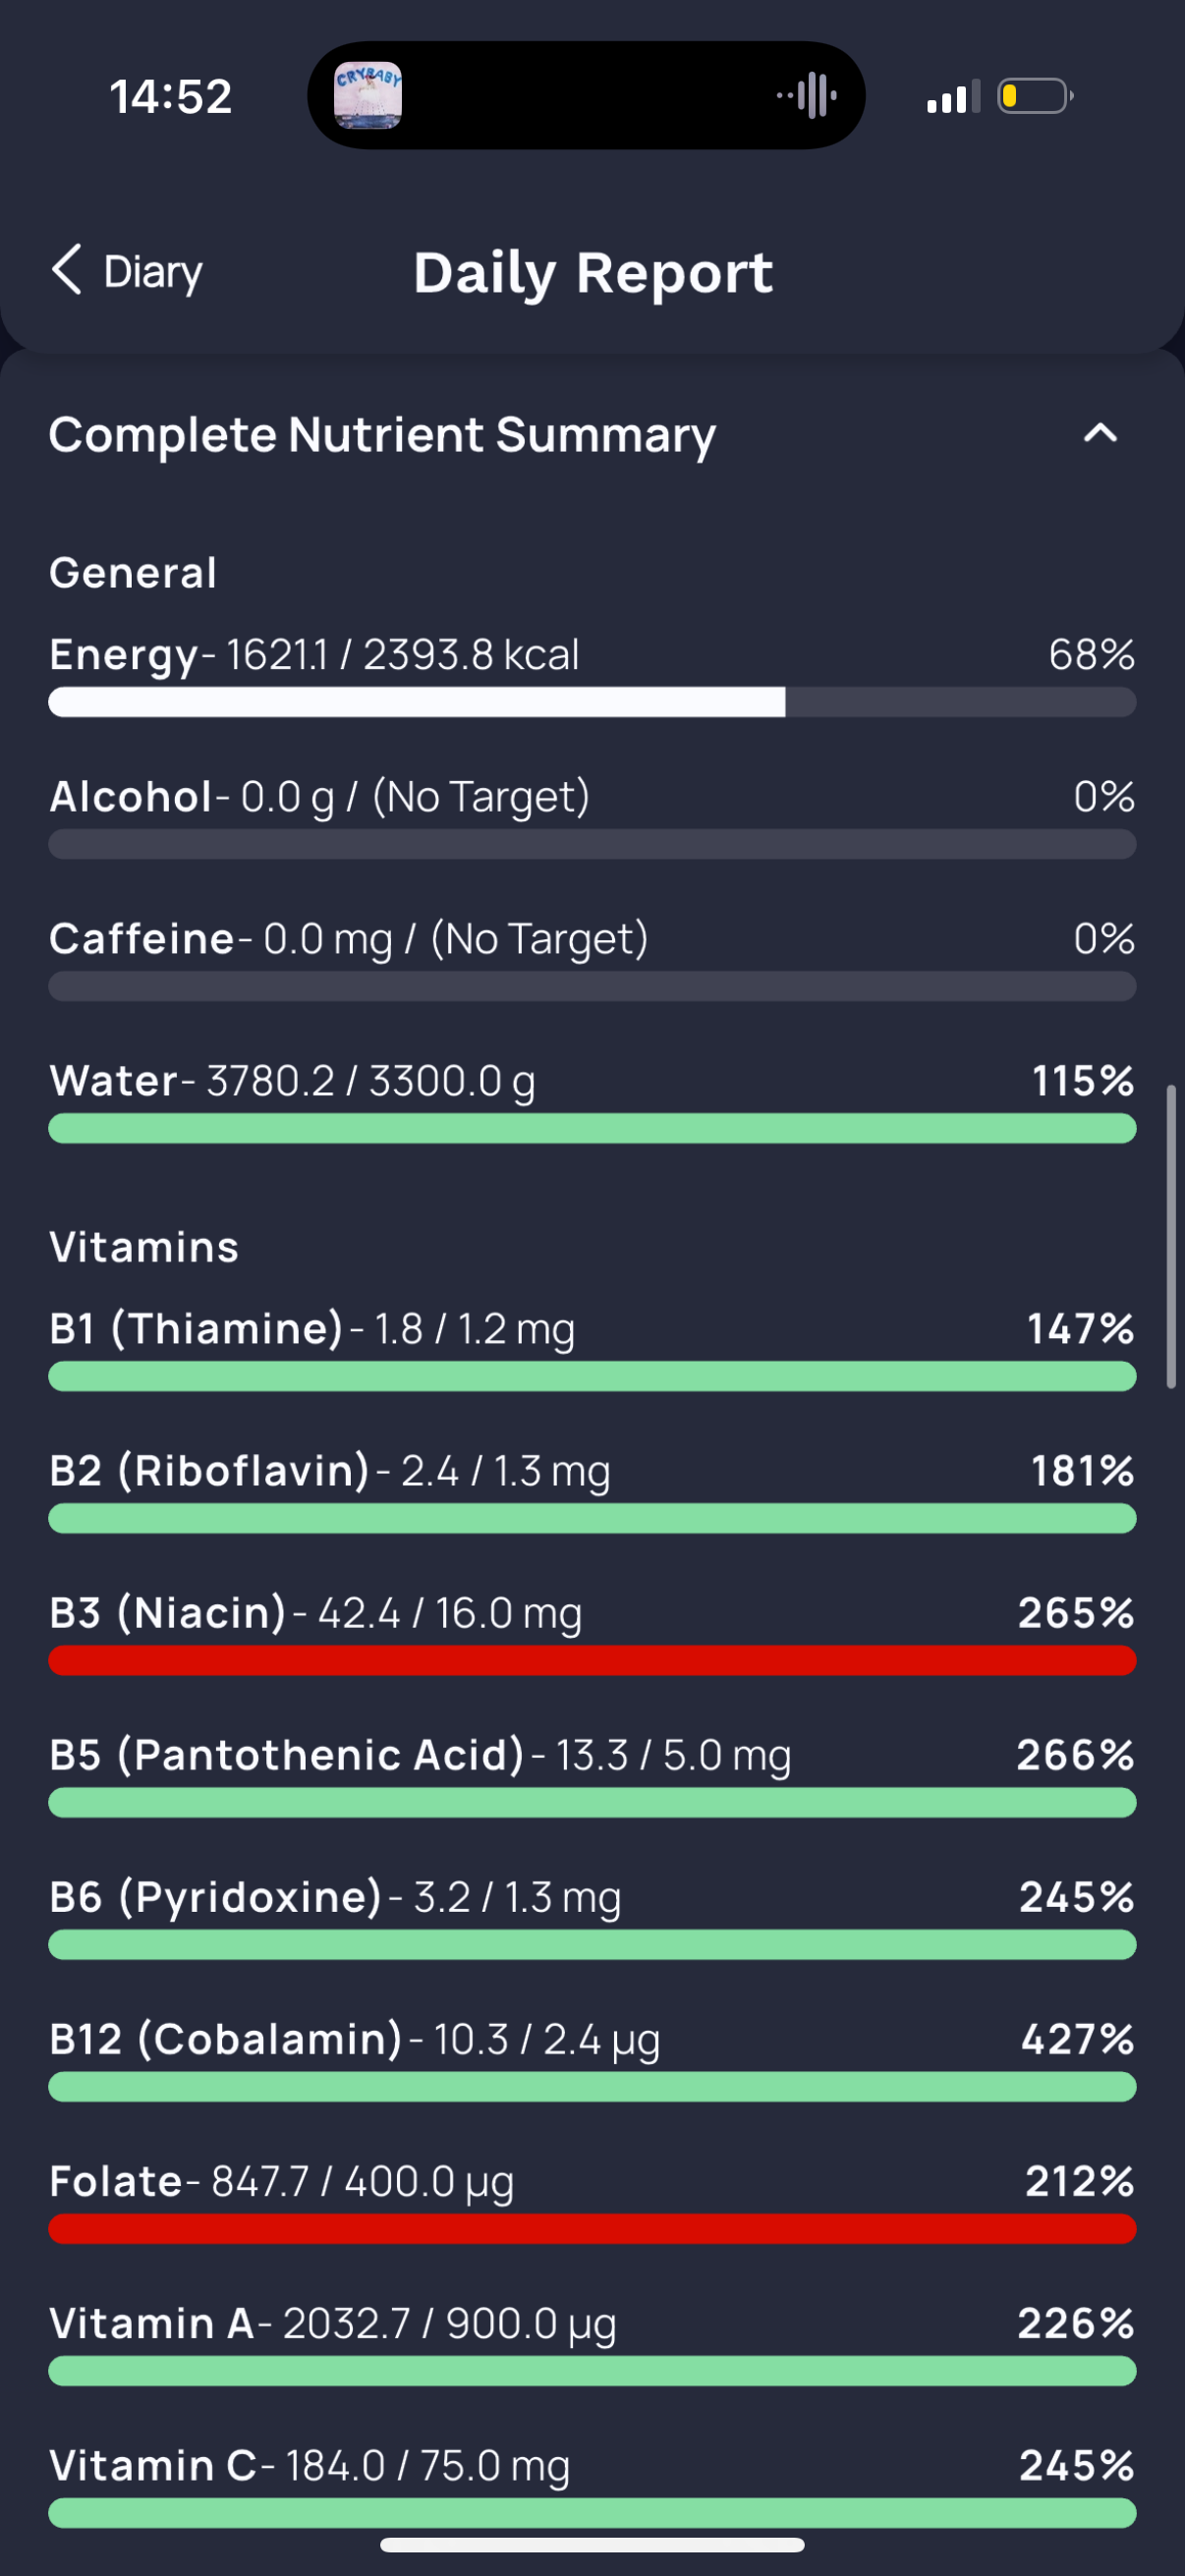1185x2576 pixels.
Task: Tap the 14:52 clock in status bar
Action: pos(171,97)
